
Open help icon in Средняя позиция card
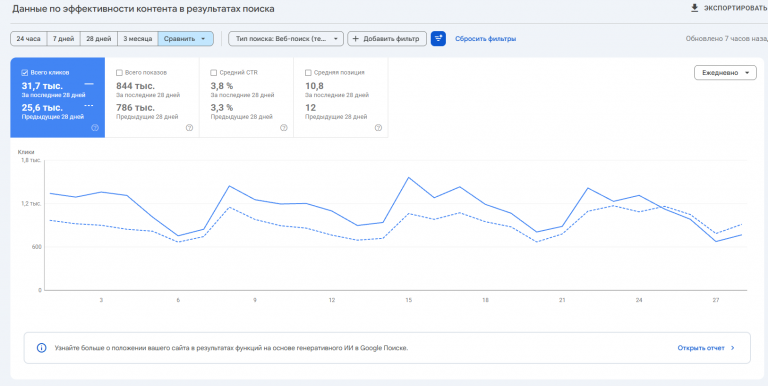click(x=378, y=128)
